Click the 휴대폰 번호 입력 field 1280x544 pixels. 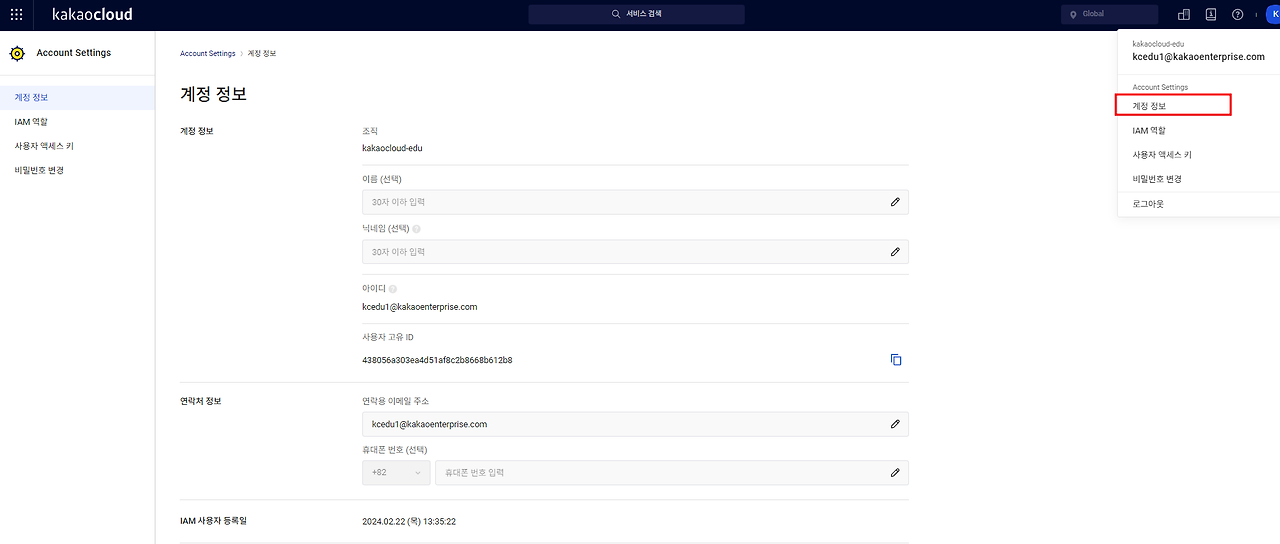point(672,472)
